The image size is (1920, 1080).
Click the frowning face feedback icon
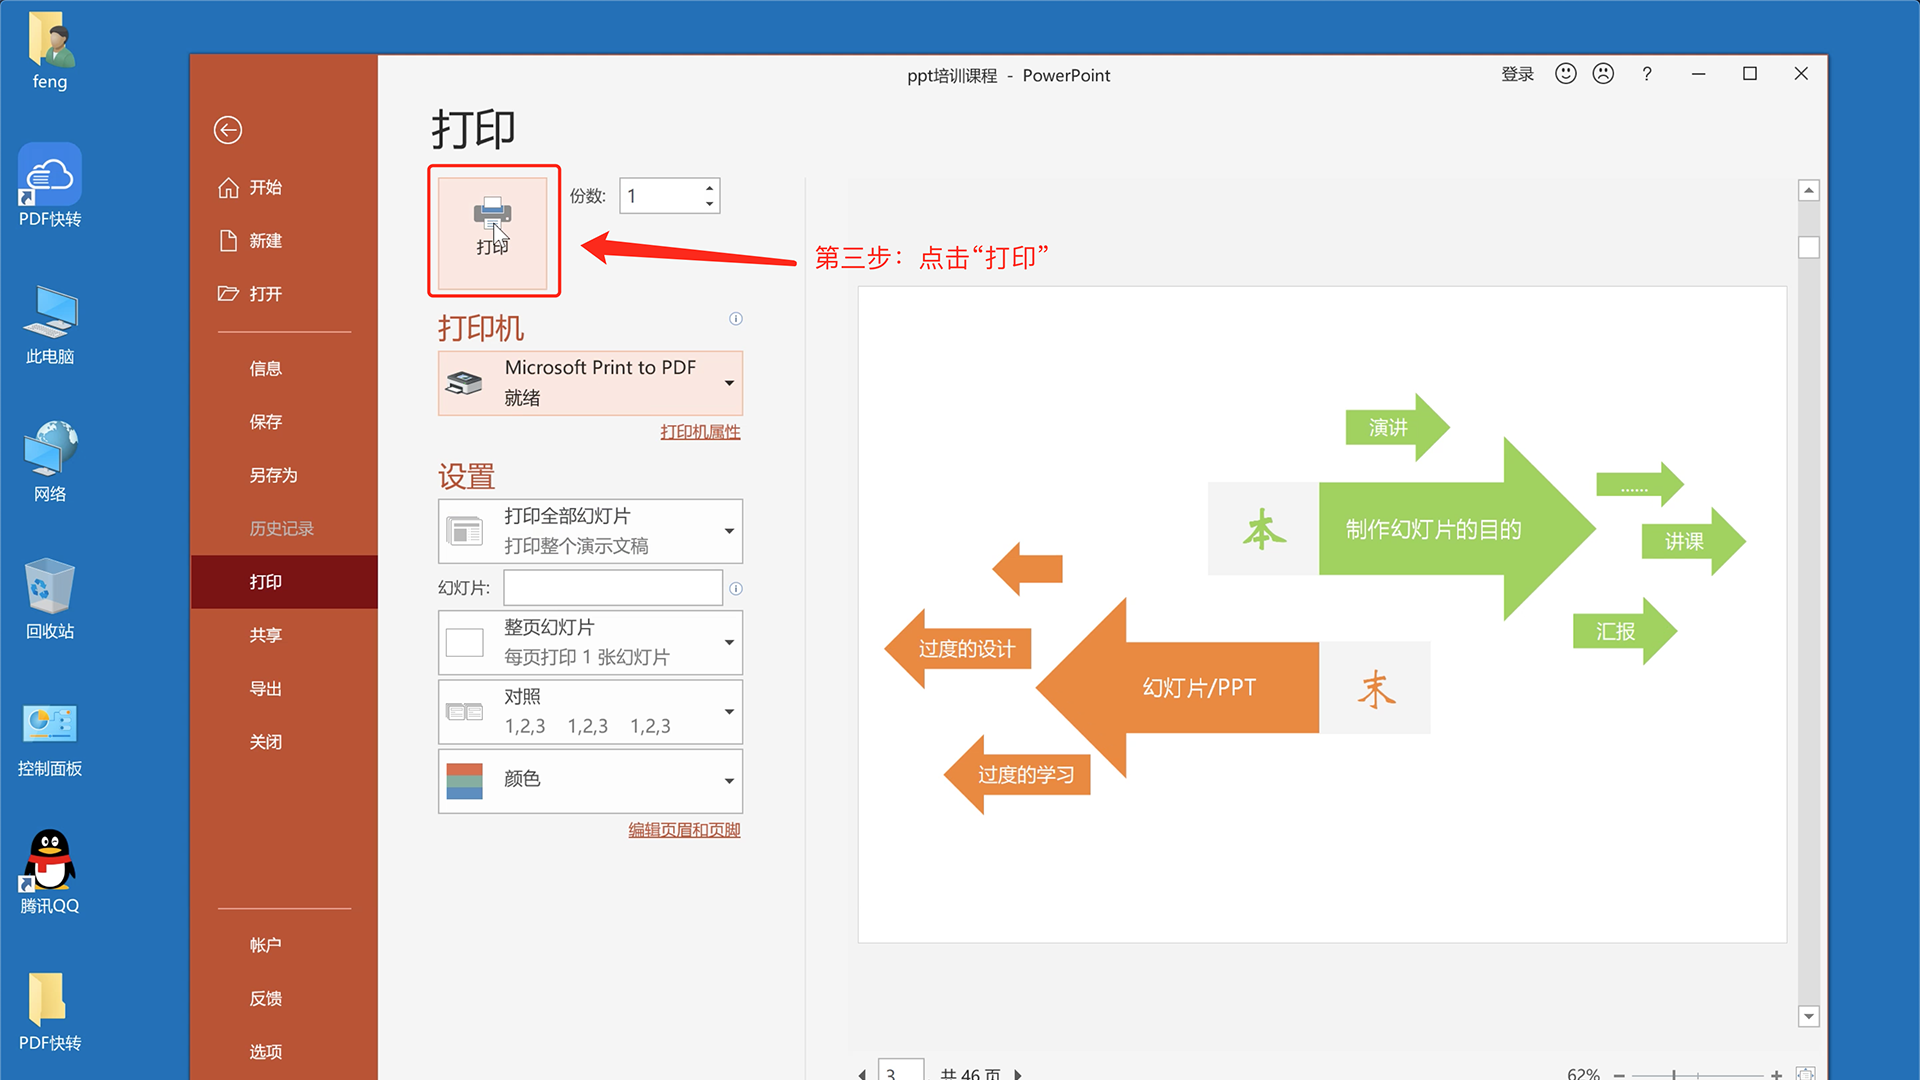[1603, 73]
